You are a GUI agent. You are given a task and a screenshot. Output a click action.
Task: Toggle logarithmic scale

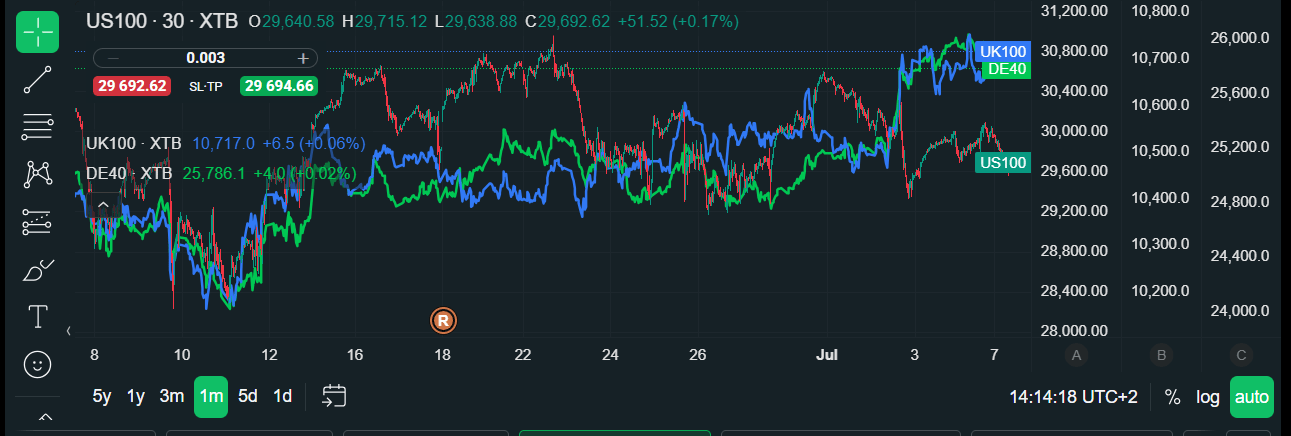(1208, 397)
